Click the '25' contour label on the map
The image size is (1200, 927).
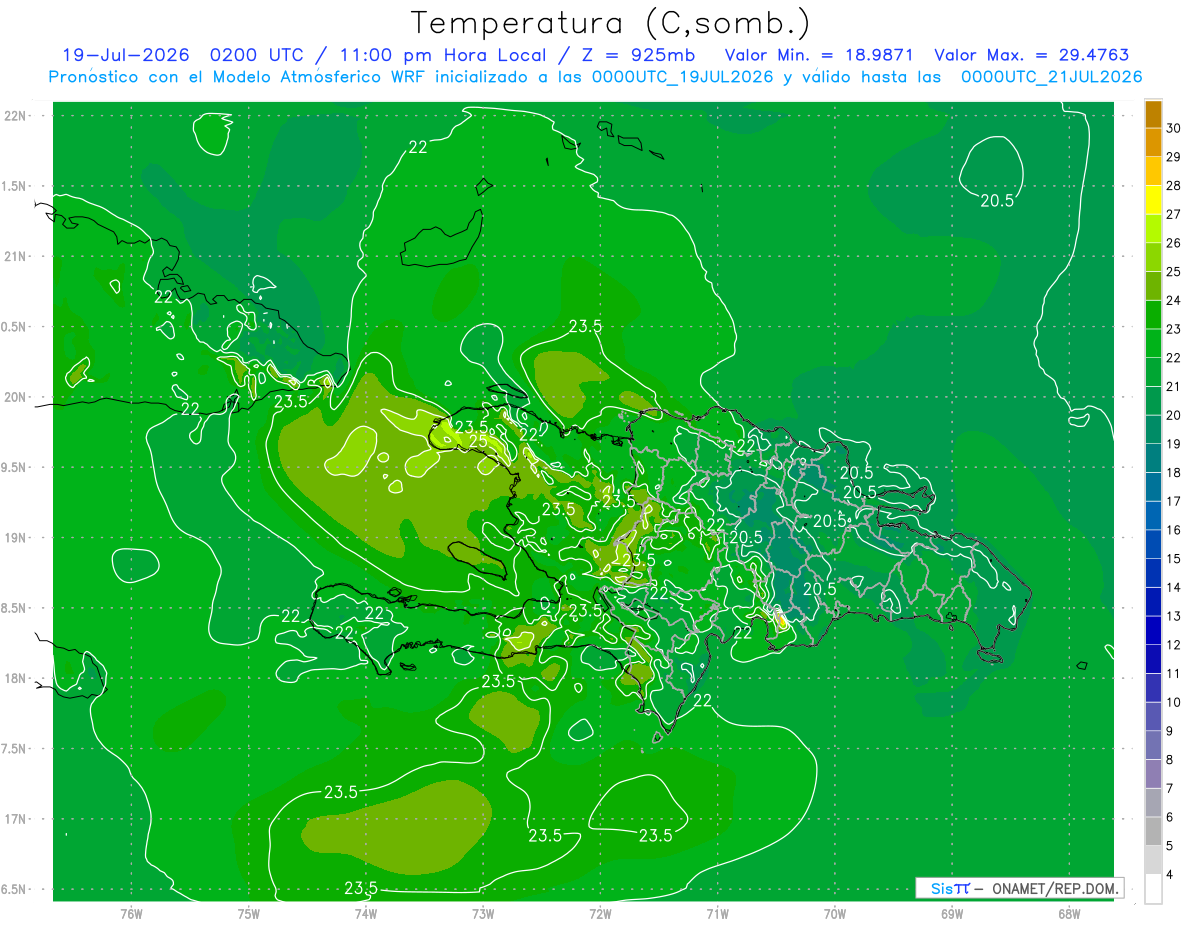(478, 441)
